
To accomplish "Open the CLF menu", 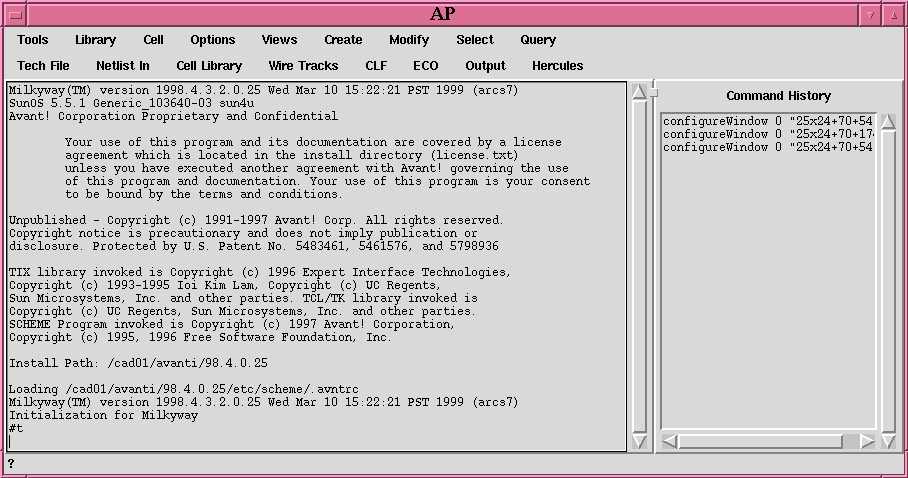I will click(x=376, y=66).
